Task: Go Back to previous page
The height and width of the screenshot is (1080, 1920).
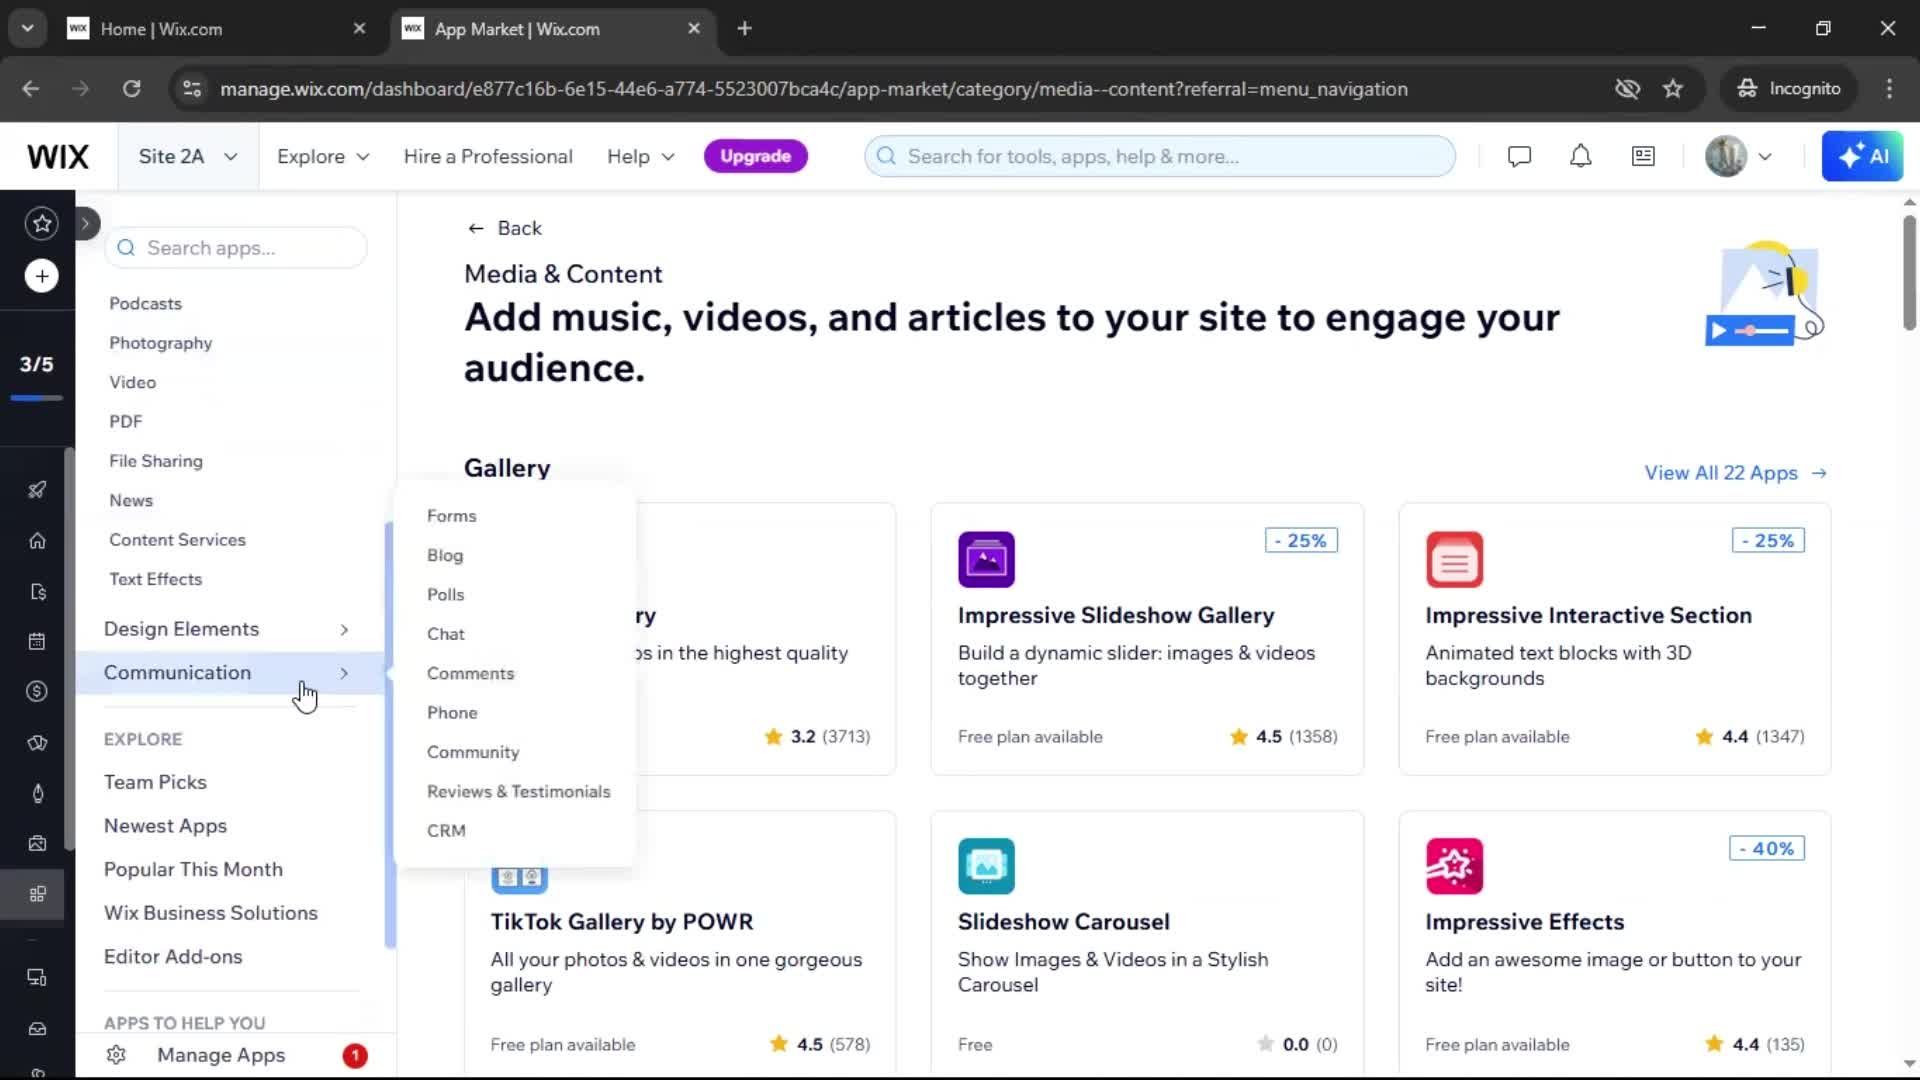Action: pos(504,228)
